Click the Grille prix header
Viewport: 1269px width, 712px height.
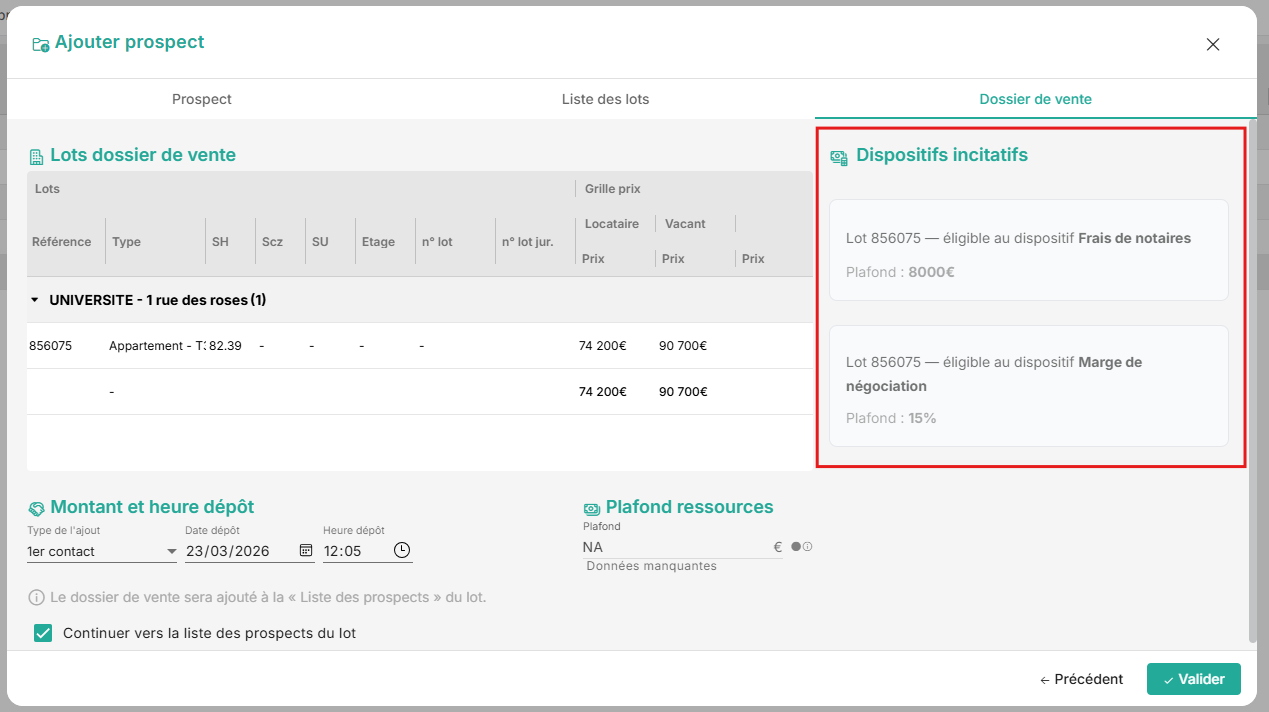613,188
